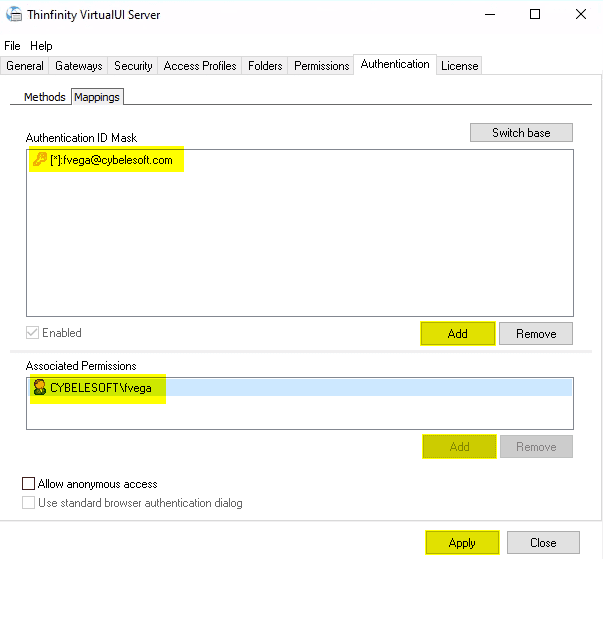This screenshot has width=603, height=626.
Task: Toggle Use standard browser authentication dialog
Action: pos(28,503)
